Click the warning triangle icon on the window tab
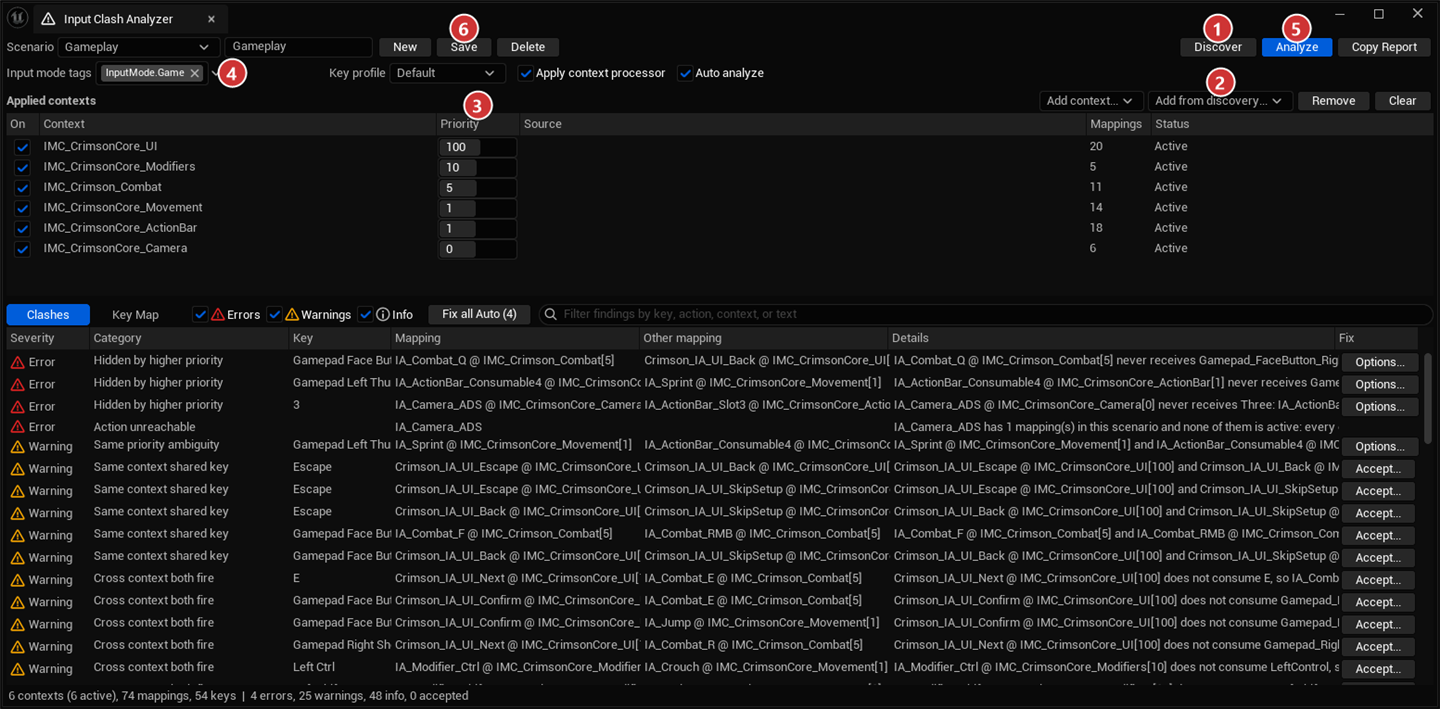Viewport: 1440px width, 709px height. [48, 19]
